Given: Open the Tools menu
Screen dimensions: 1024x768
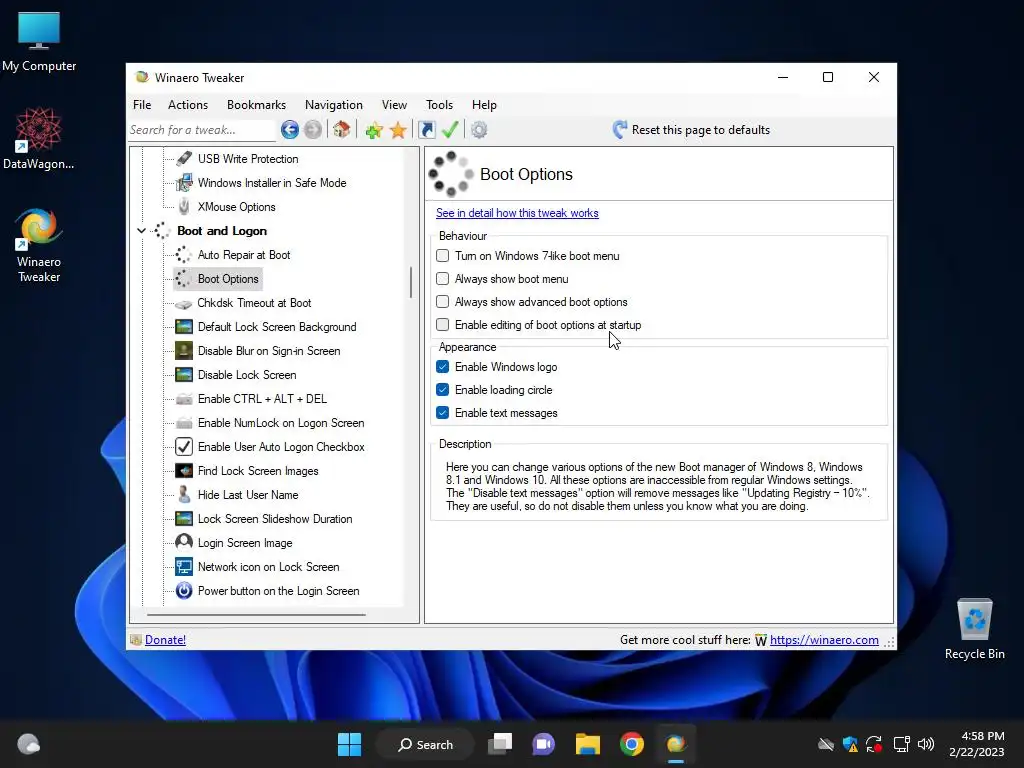Looking at the screenshot, I should tap(439, 104).
